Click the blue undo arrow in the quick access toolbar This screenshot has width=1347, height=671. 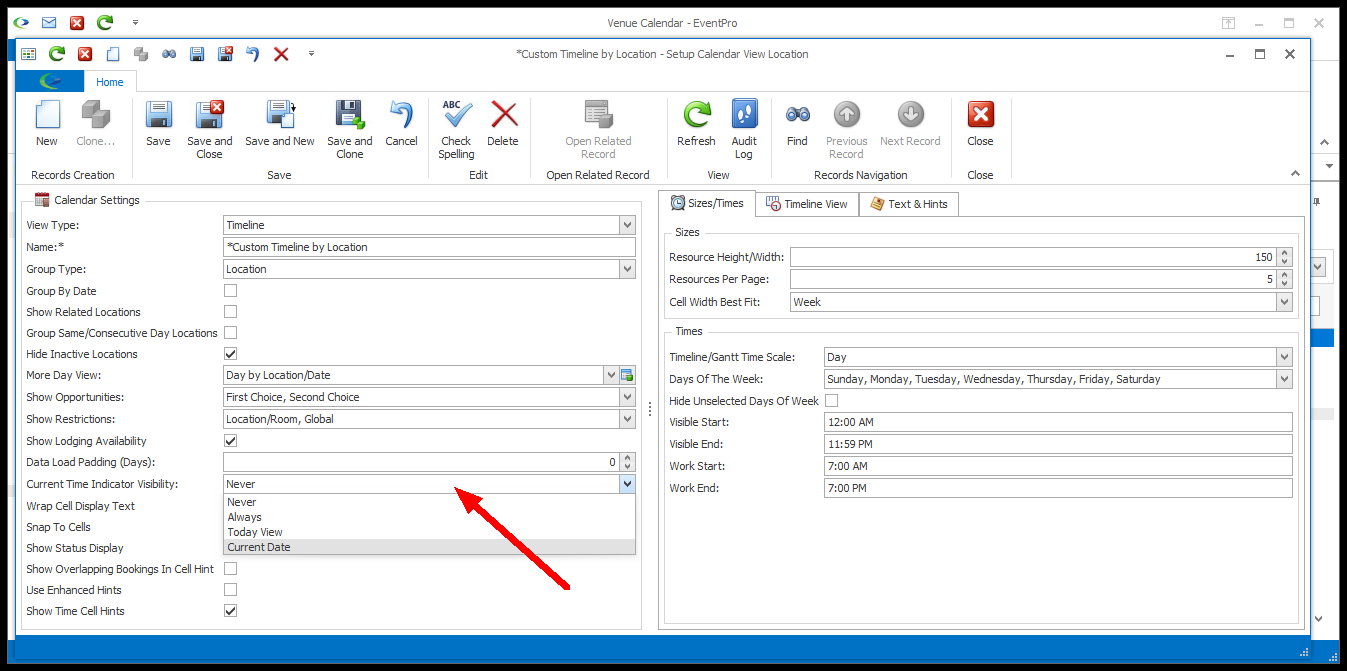click(x=253, y=54)
